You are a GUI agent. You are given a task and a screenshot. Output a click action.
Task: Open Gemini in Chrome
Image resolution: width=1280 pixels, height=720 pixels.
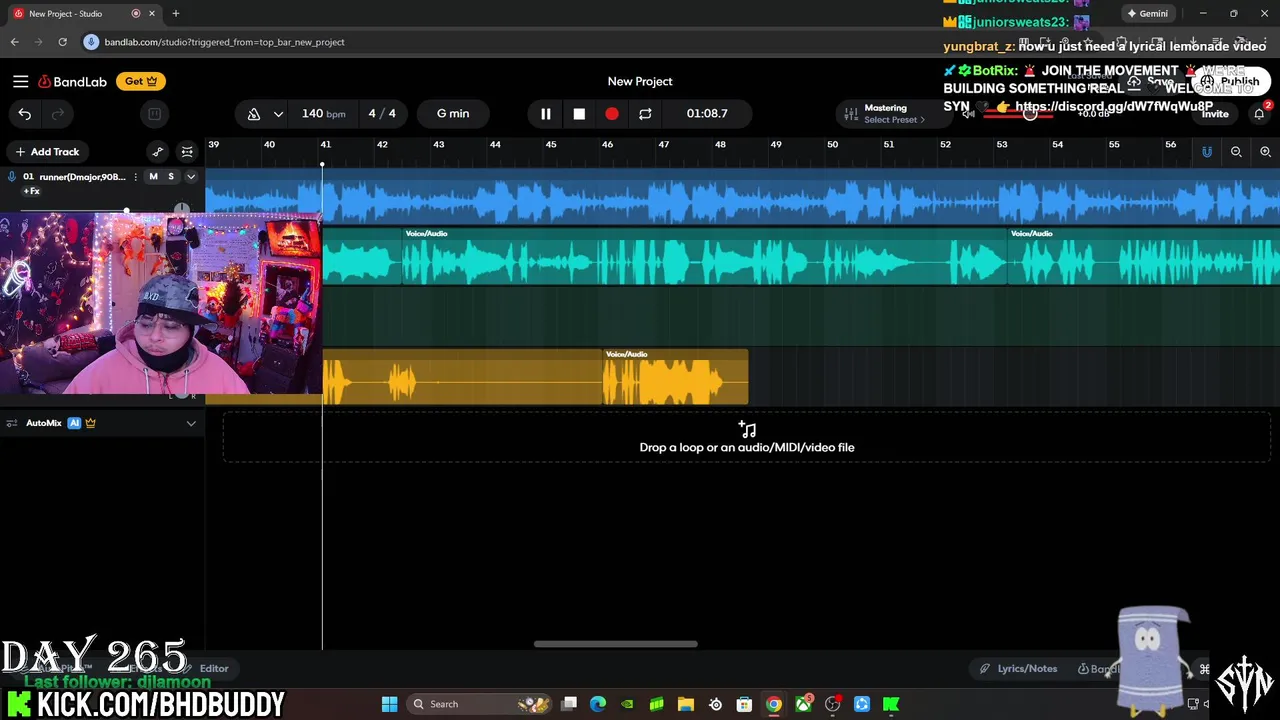pos(1147,13)
